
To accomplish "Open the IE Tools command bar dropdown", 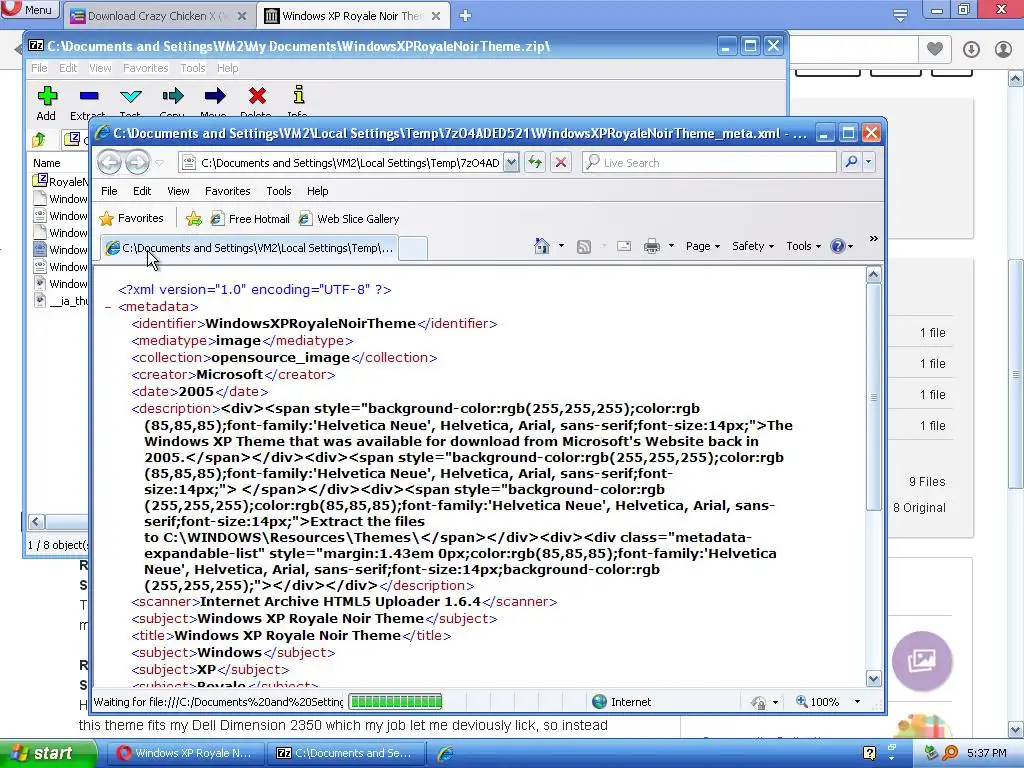I will point(803,246).
